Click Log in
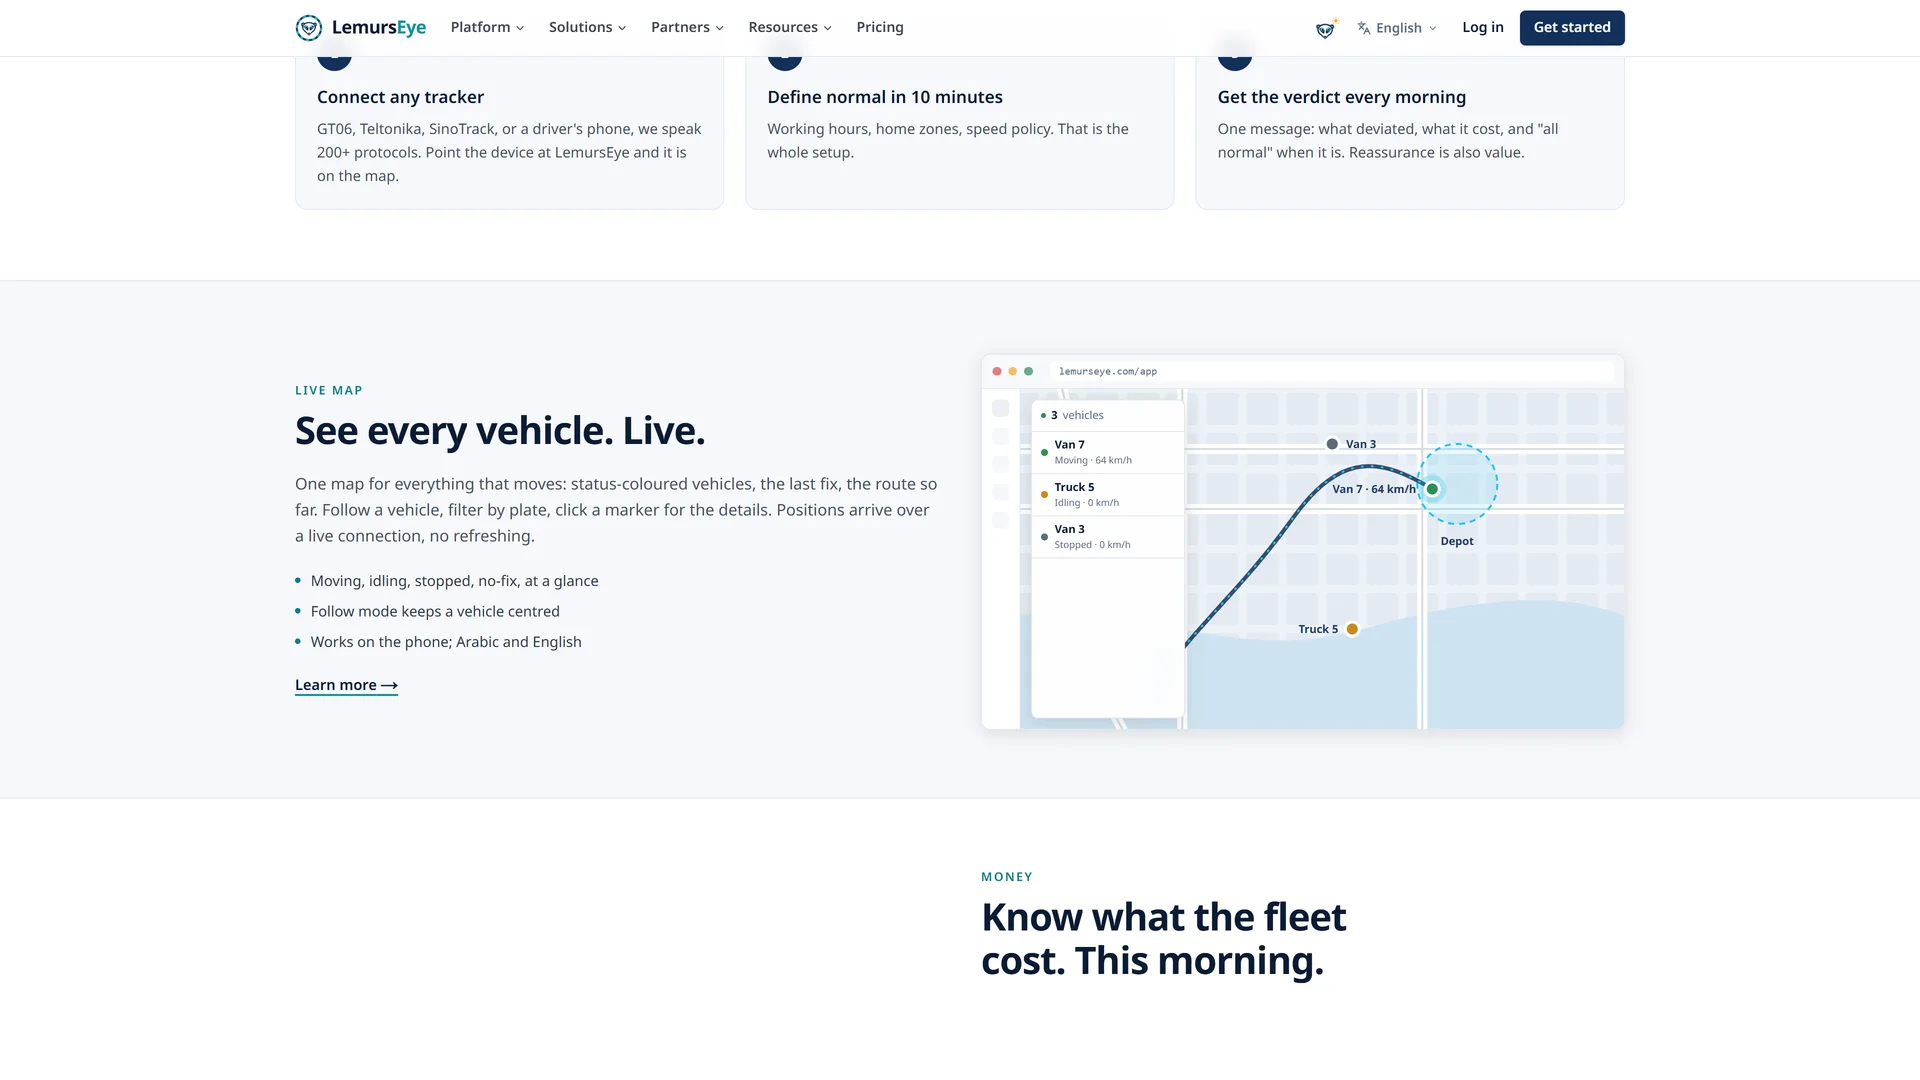The height and width of the screenshot is (1080, 1920). tap(1482, 28)
